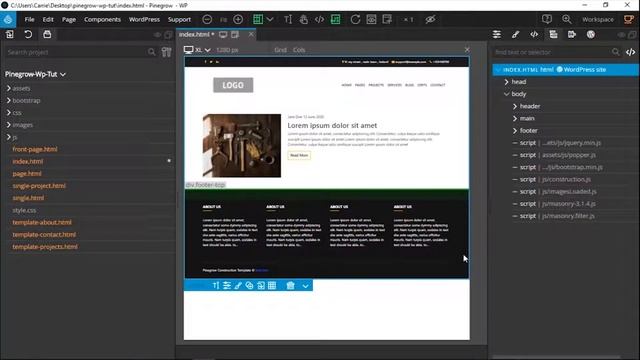Click the refresh page icon

[355, 19]
